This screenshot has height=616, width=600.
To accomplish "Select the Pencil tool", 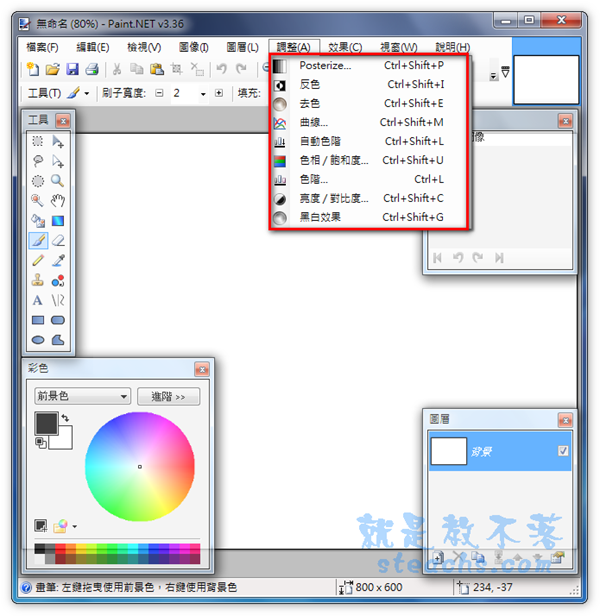I will 38,260.
